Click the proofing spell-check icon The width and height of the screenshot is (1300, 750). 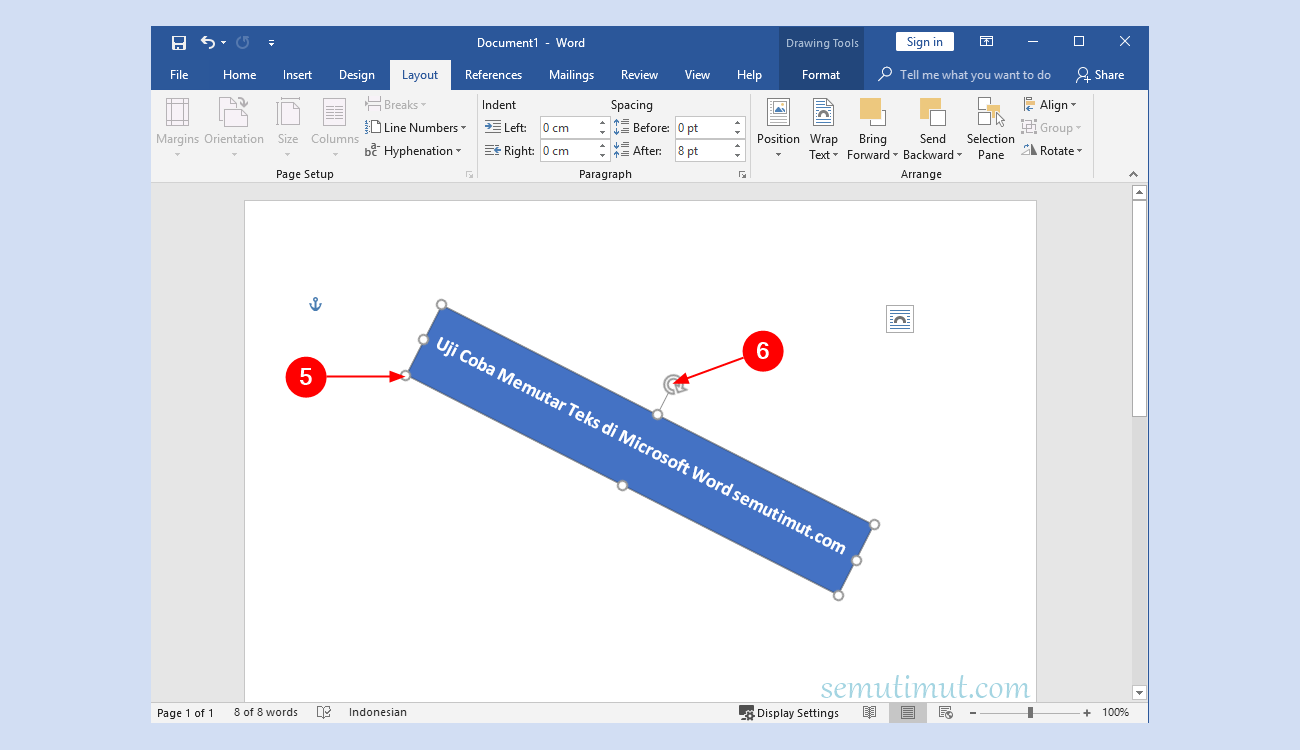(x=324, y=713)
